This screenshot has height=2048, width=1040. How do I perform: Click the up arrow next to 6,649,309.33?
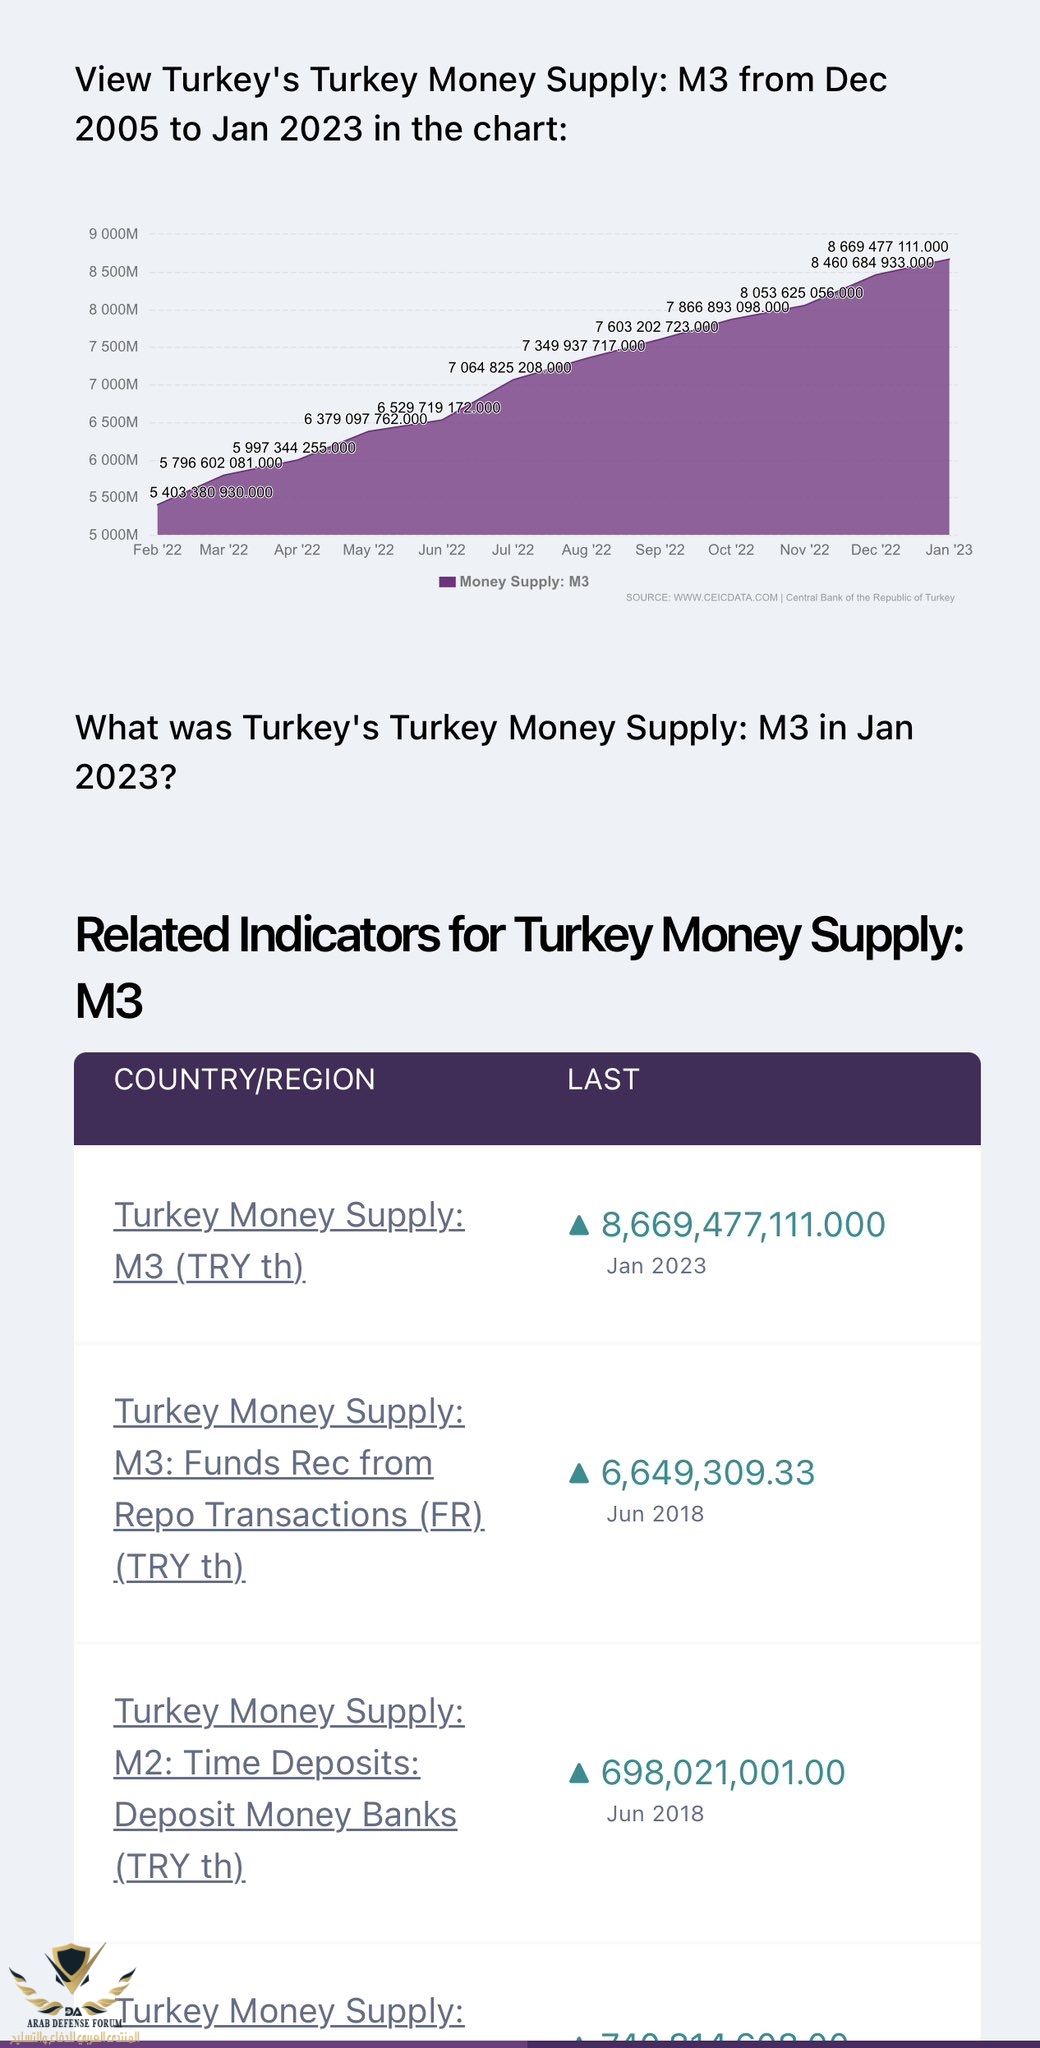(x=578, y=1473)
